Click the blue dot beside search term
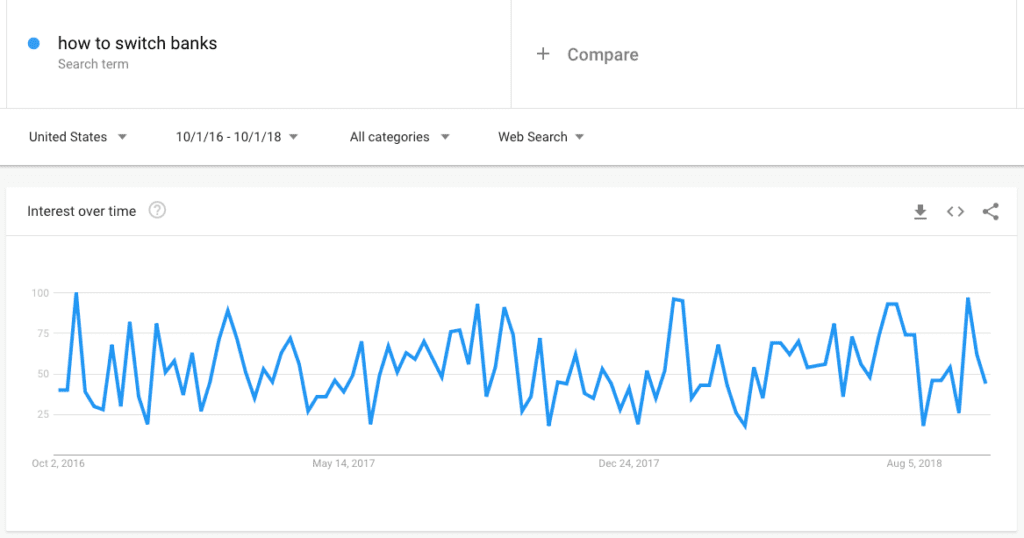The height and width of the screenshot is (538, 1024). (33, 44)
